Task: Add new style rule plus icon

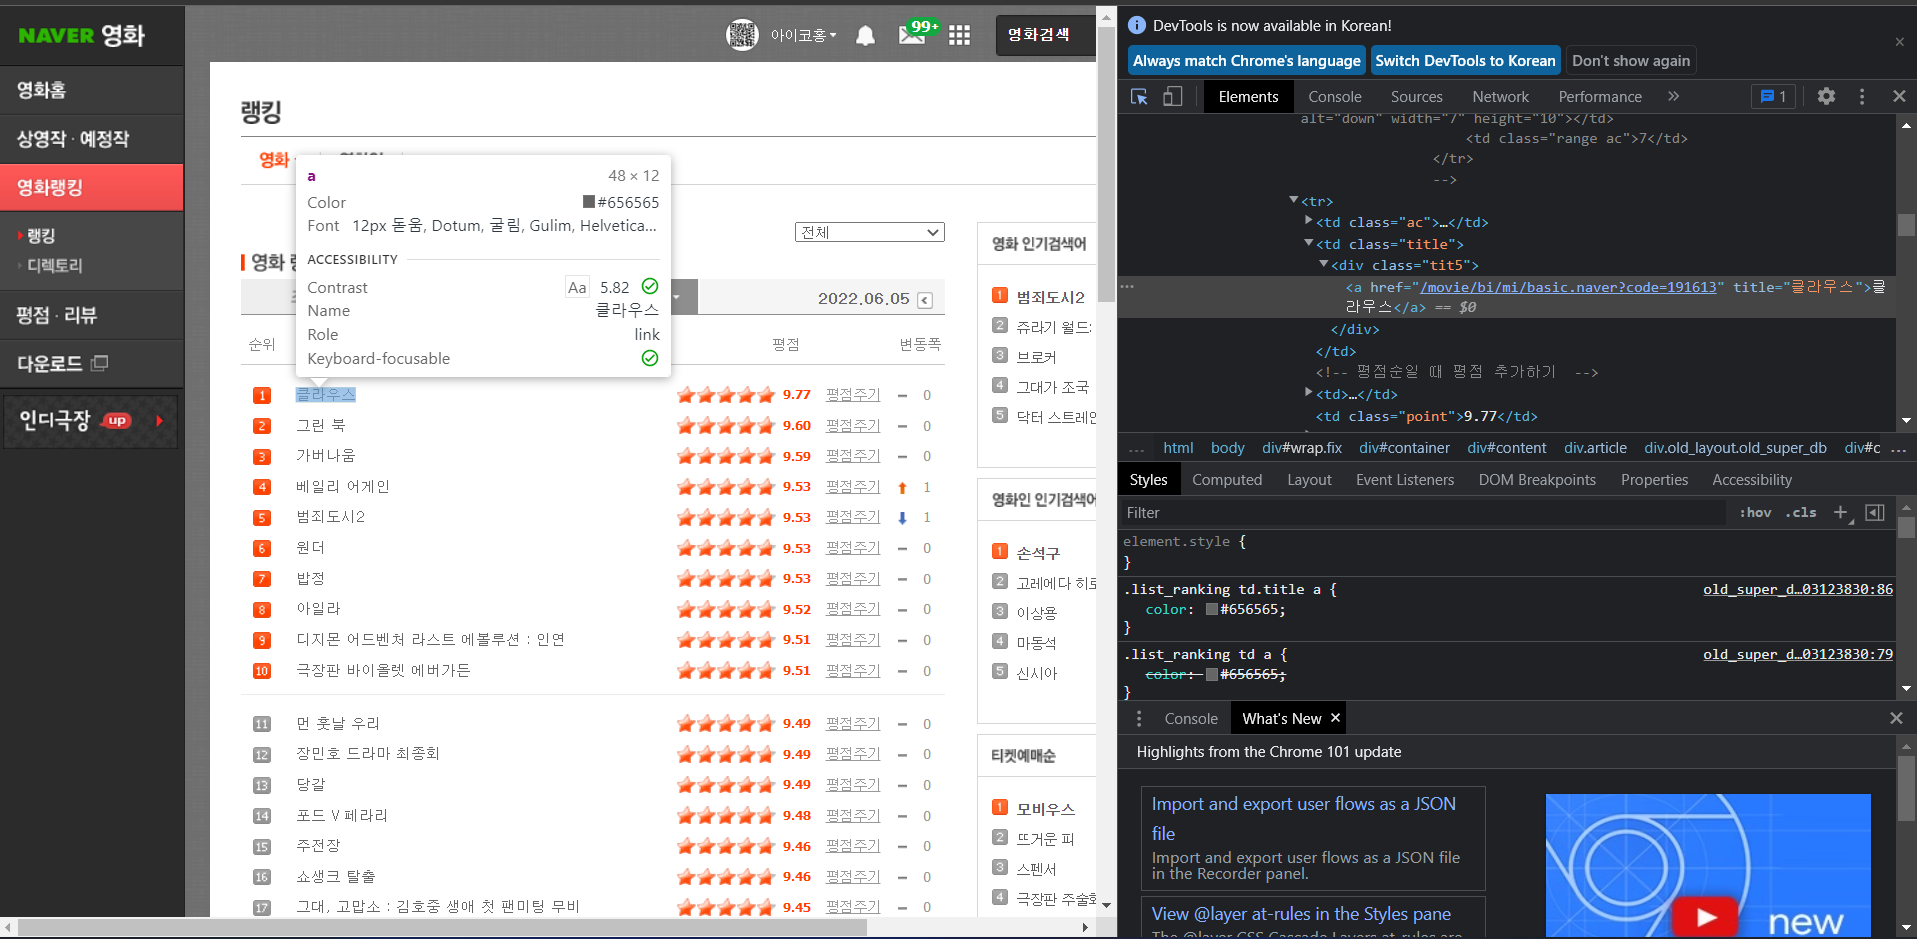Action: pos(1840,512)
